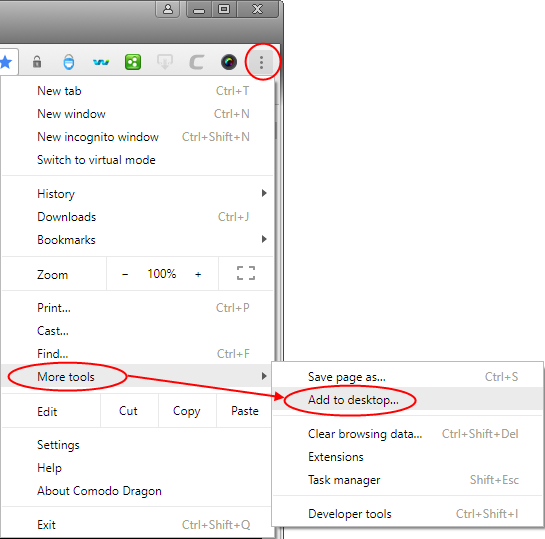Click the padlock extension icon
Screen dimensions: 545x539
point(37,62)
